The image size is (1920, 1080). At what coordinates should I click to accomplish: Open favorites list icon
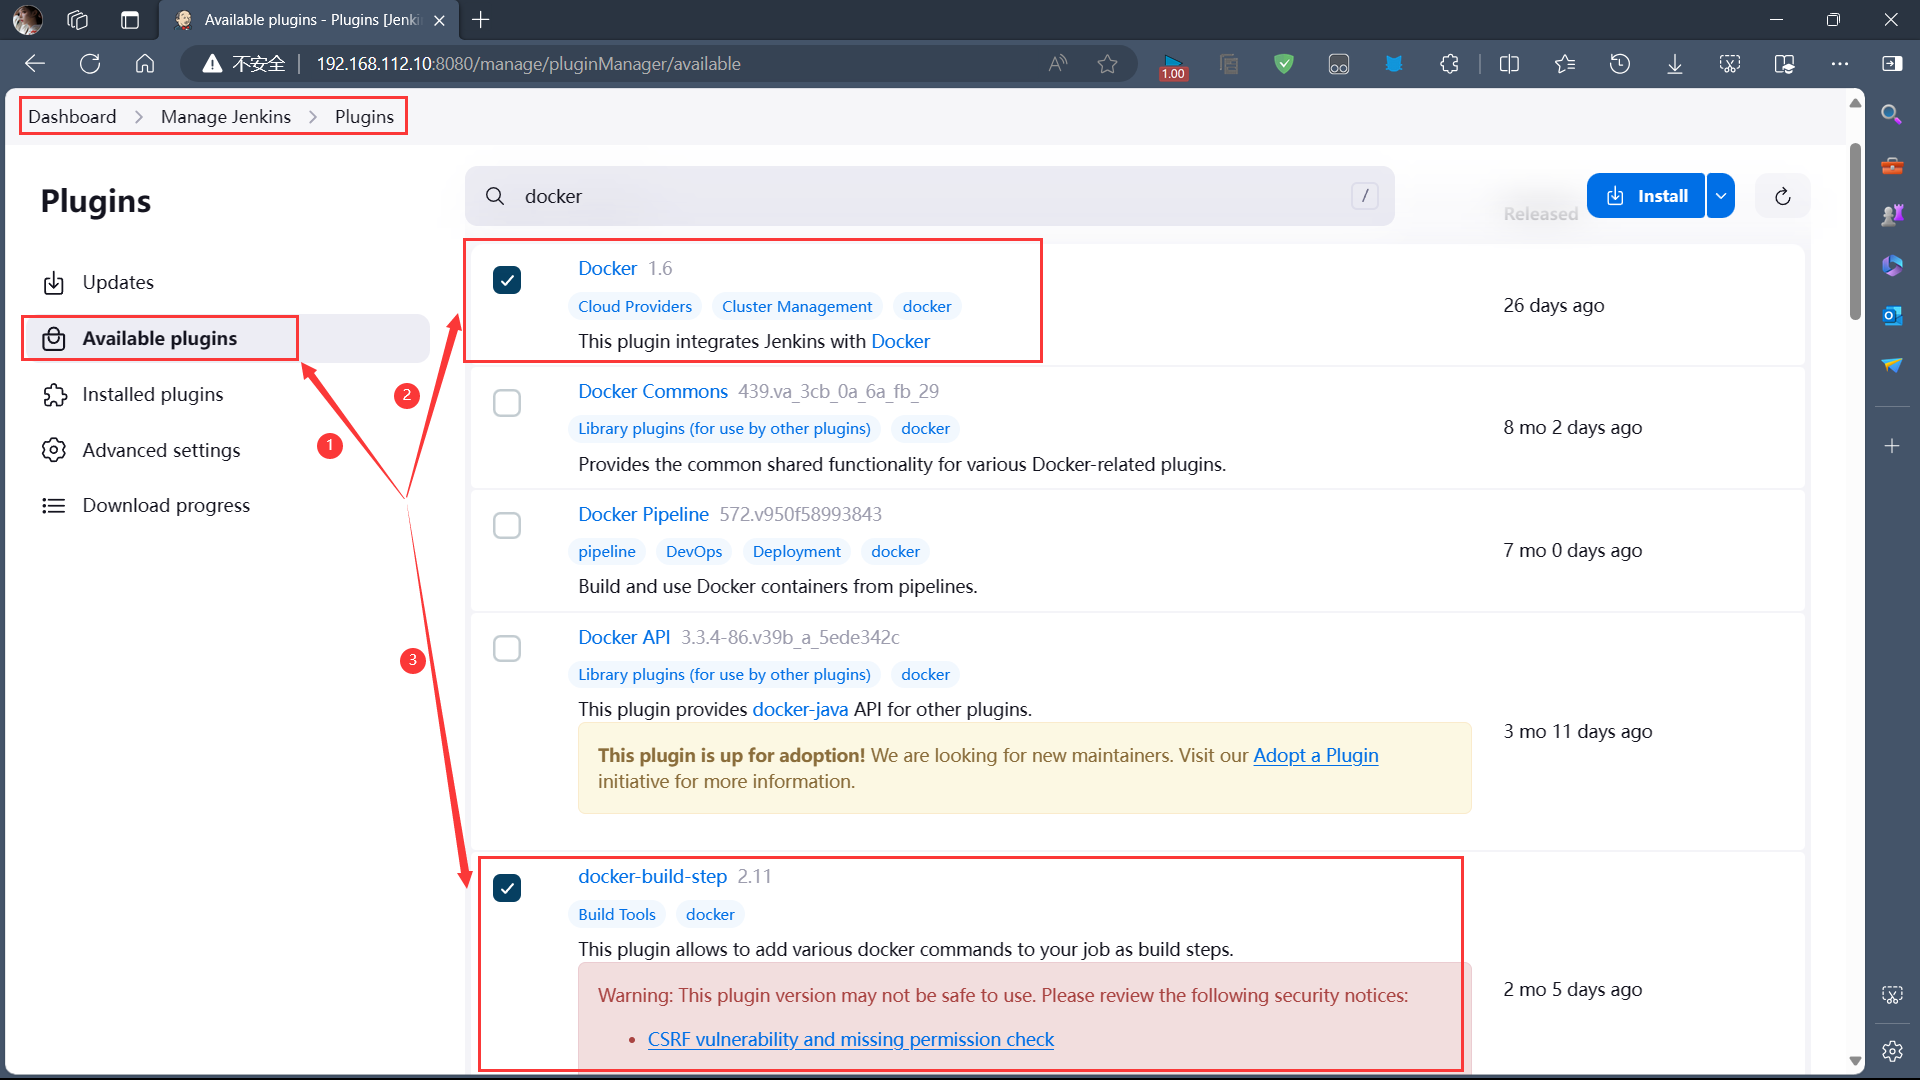point(1565,64)
